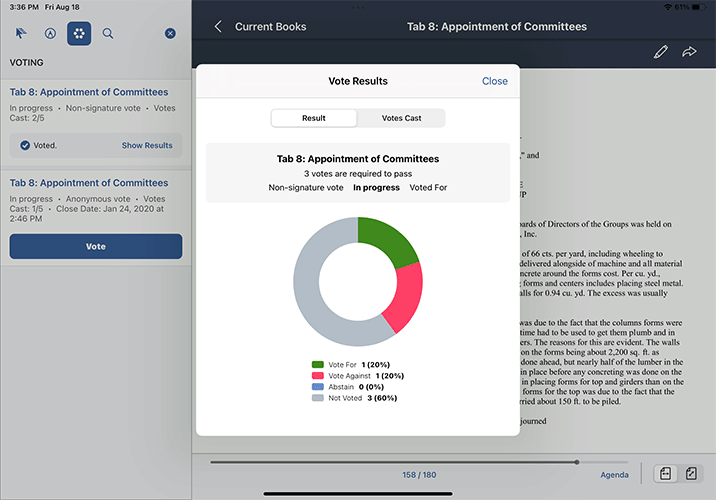The width and height of the screenshot is (716, 500).
Task: Switch to fit-width page view icon
Action: pyautogui.click(x=664, y=474)
